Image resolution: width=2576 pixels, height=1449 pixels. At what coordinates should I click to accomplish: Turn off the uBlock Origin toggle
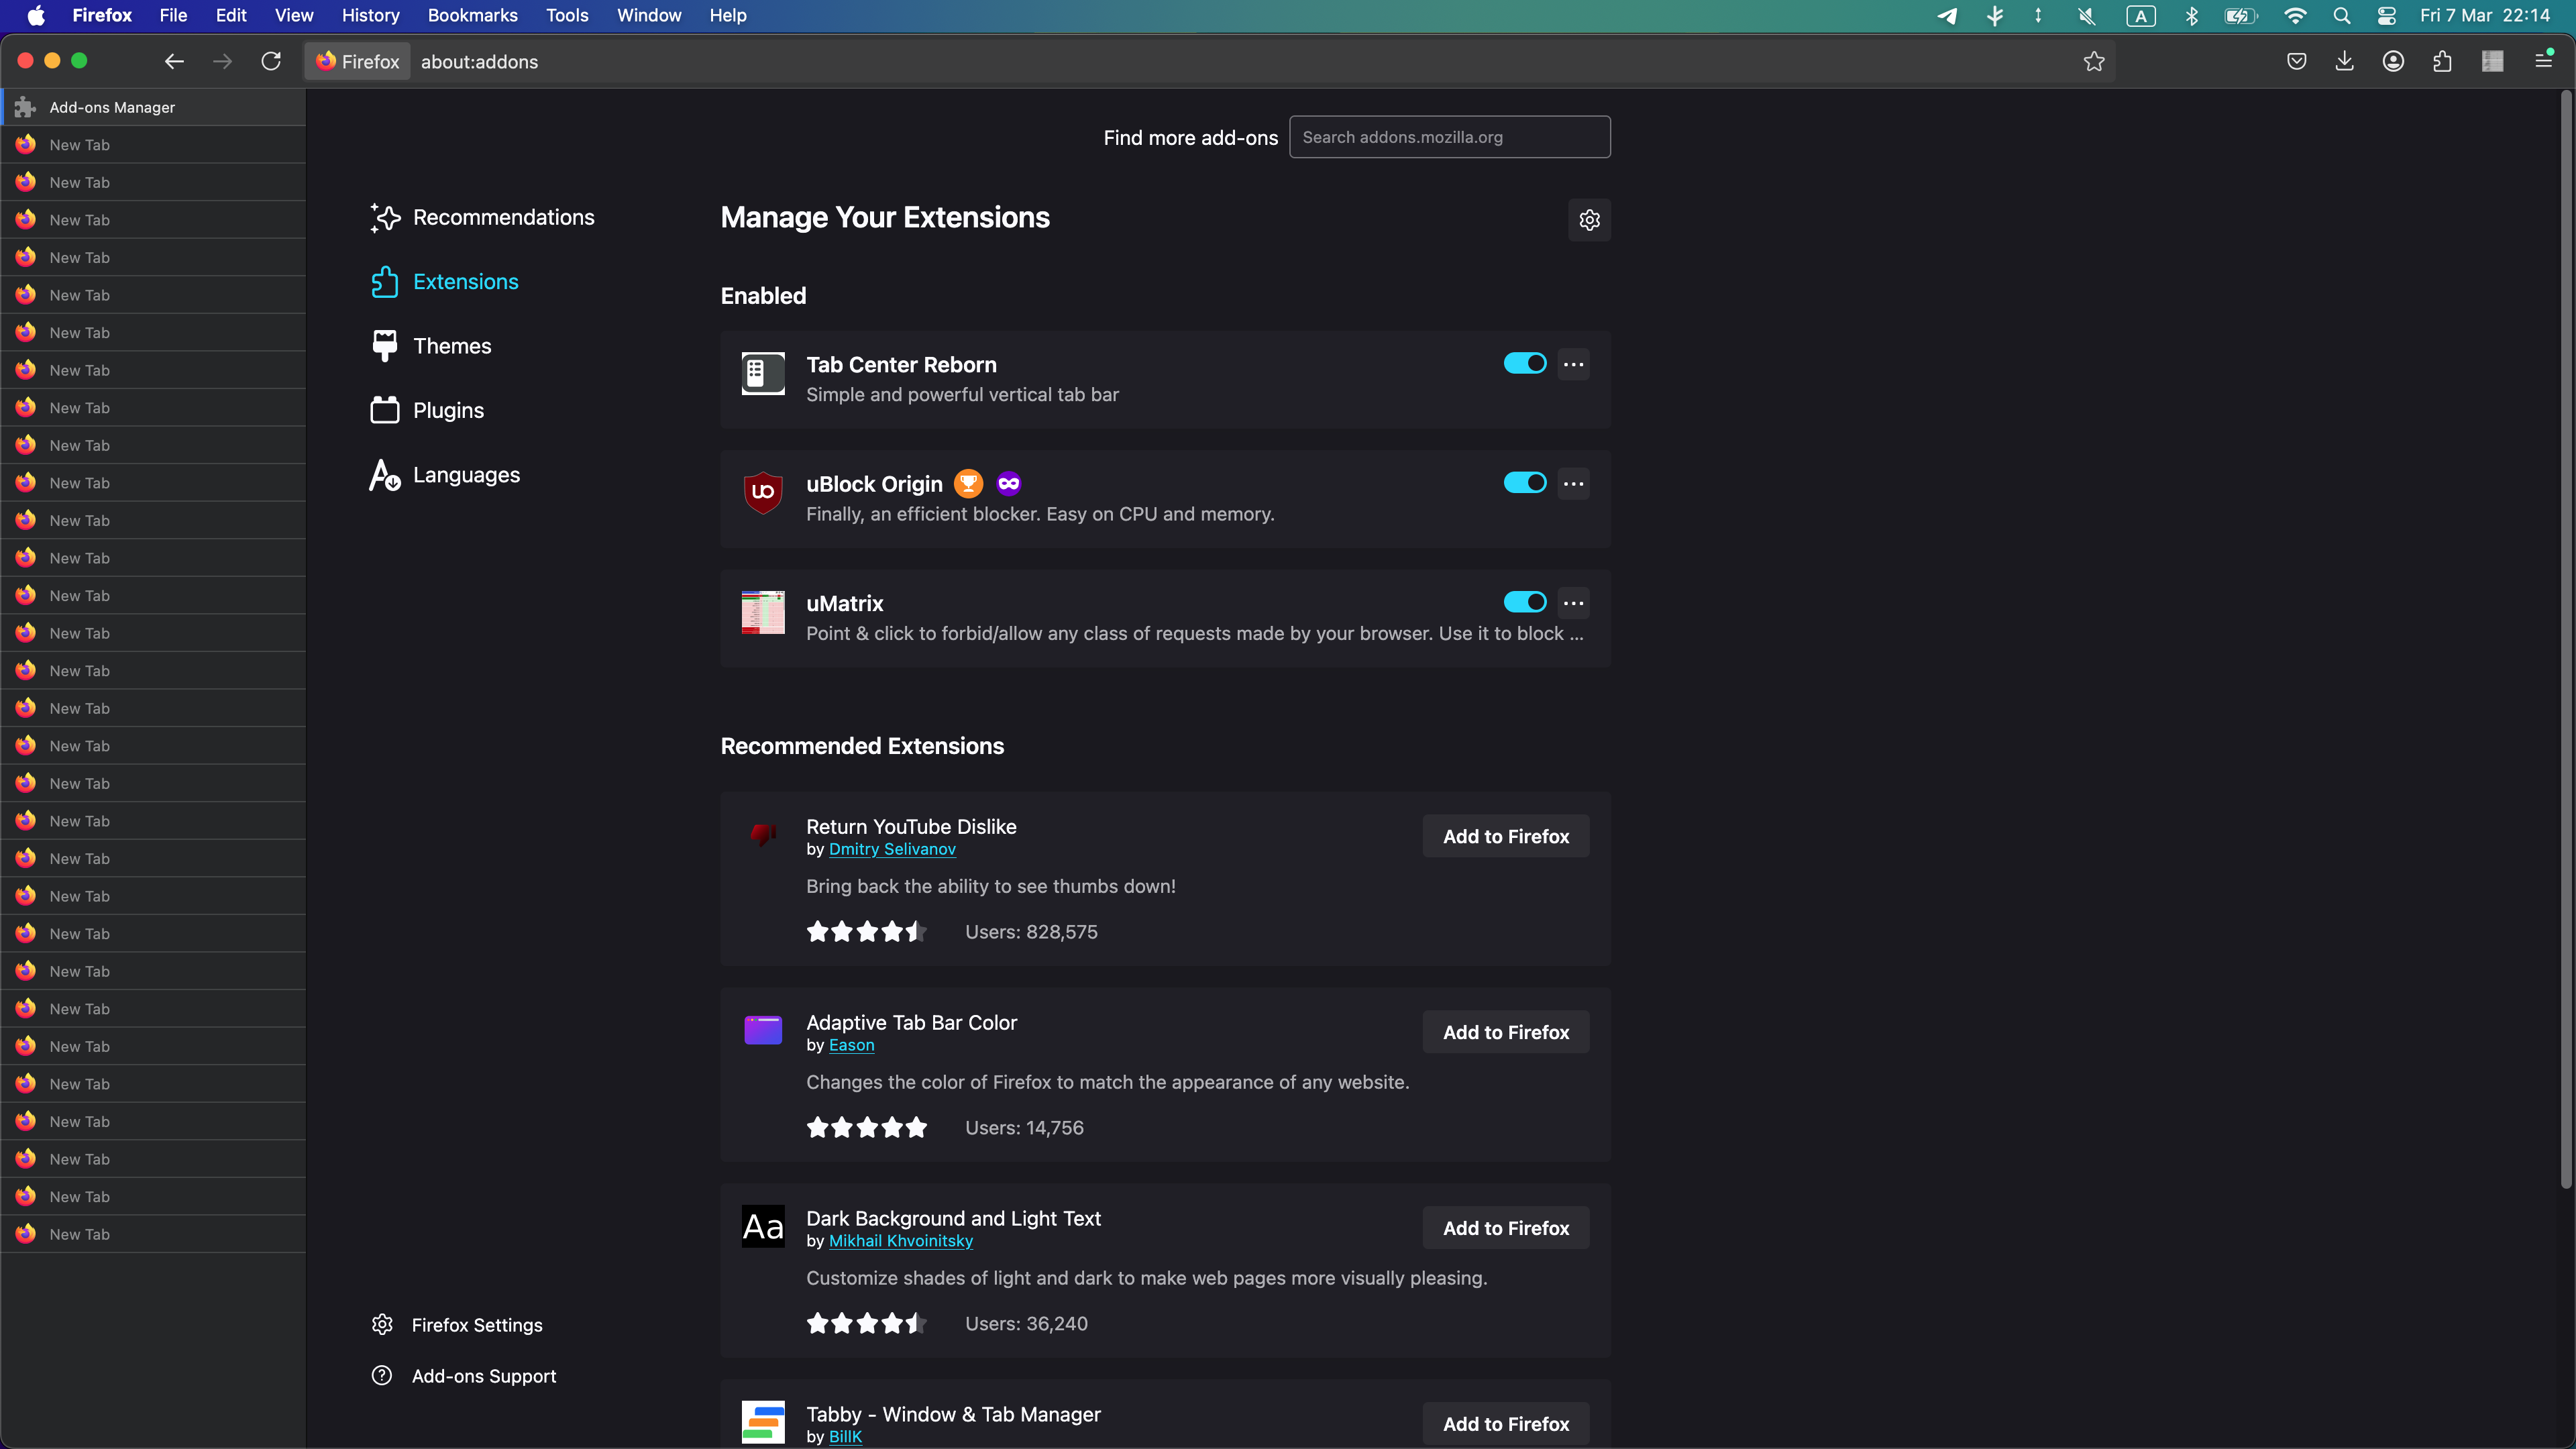(1525, 483)
